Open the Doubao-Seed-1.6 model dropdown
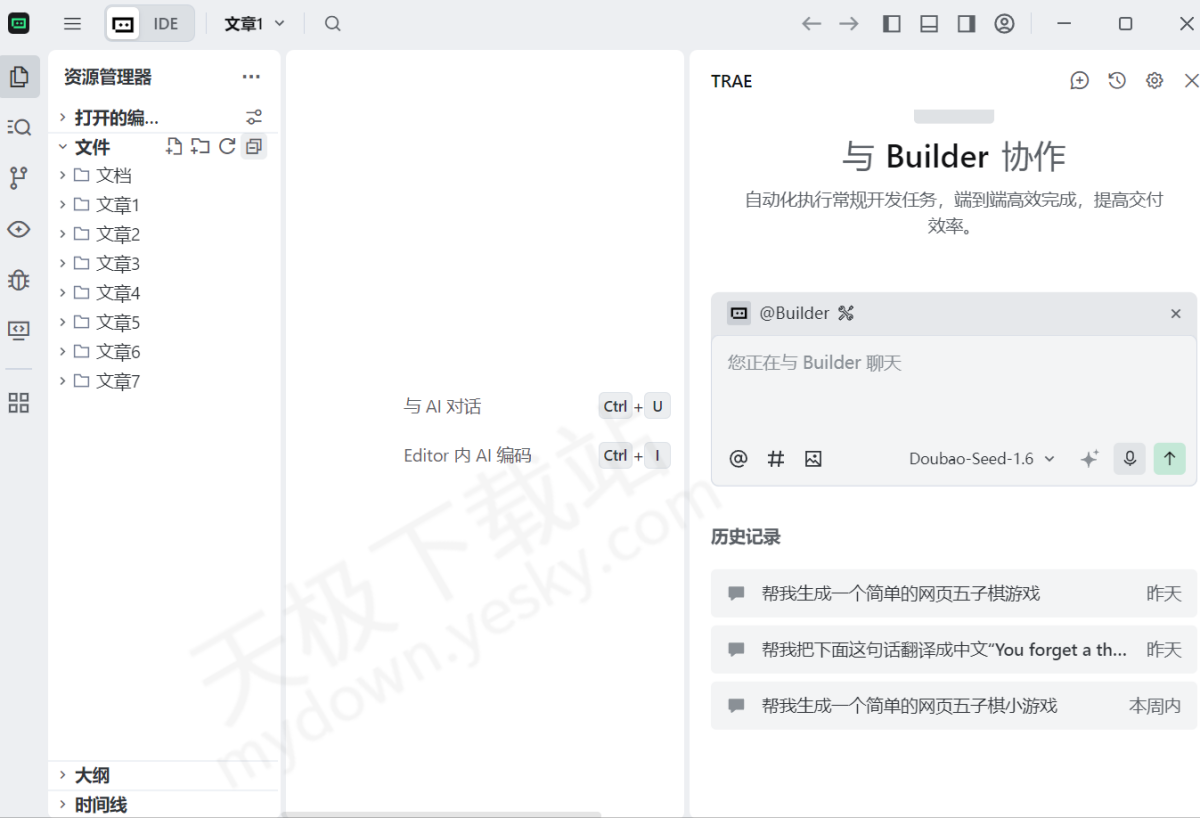The height and width of the screenshot is (818, 1200). coord(981,459)
